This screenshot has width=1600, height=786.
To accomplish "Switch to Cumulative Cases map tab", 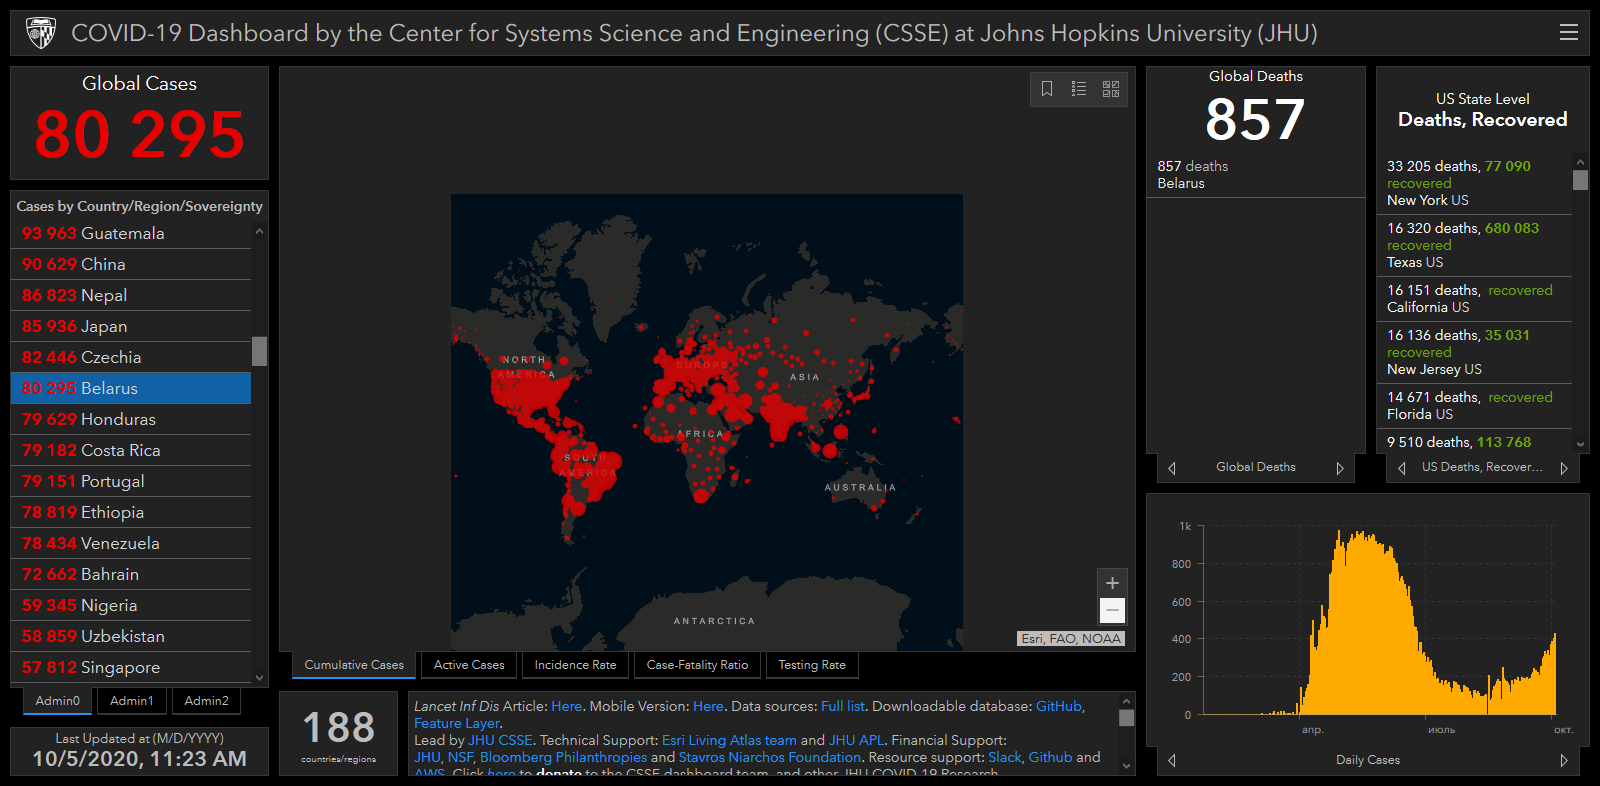I will click(x=354, y=665).
